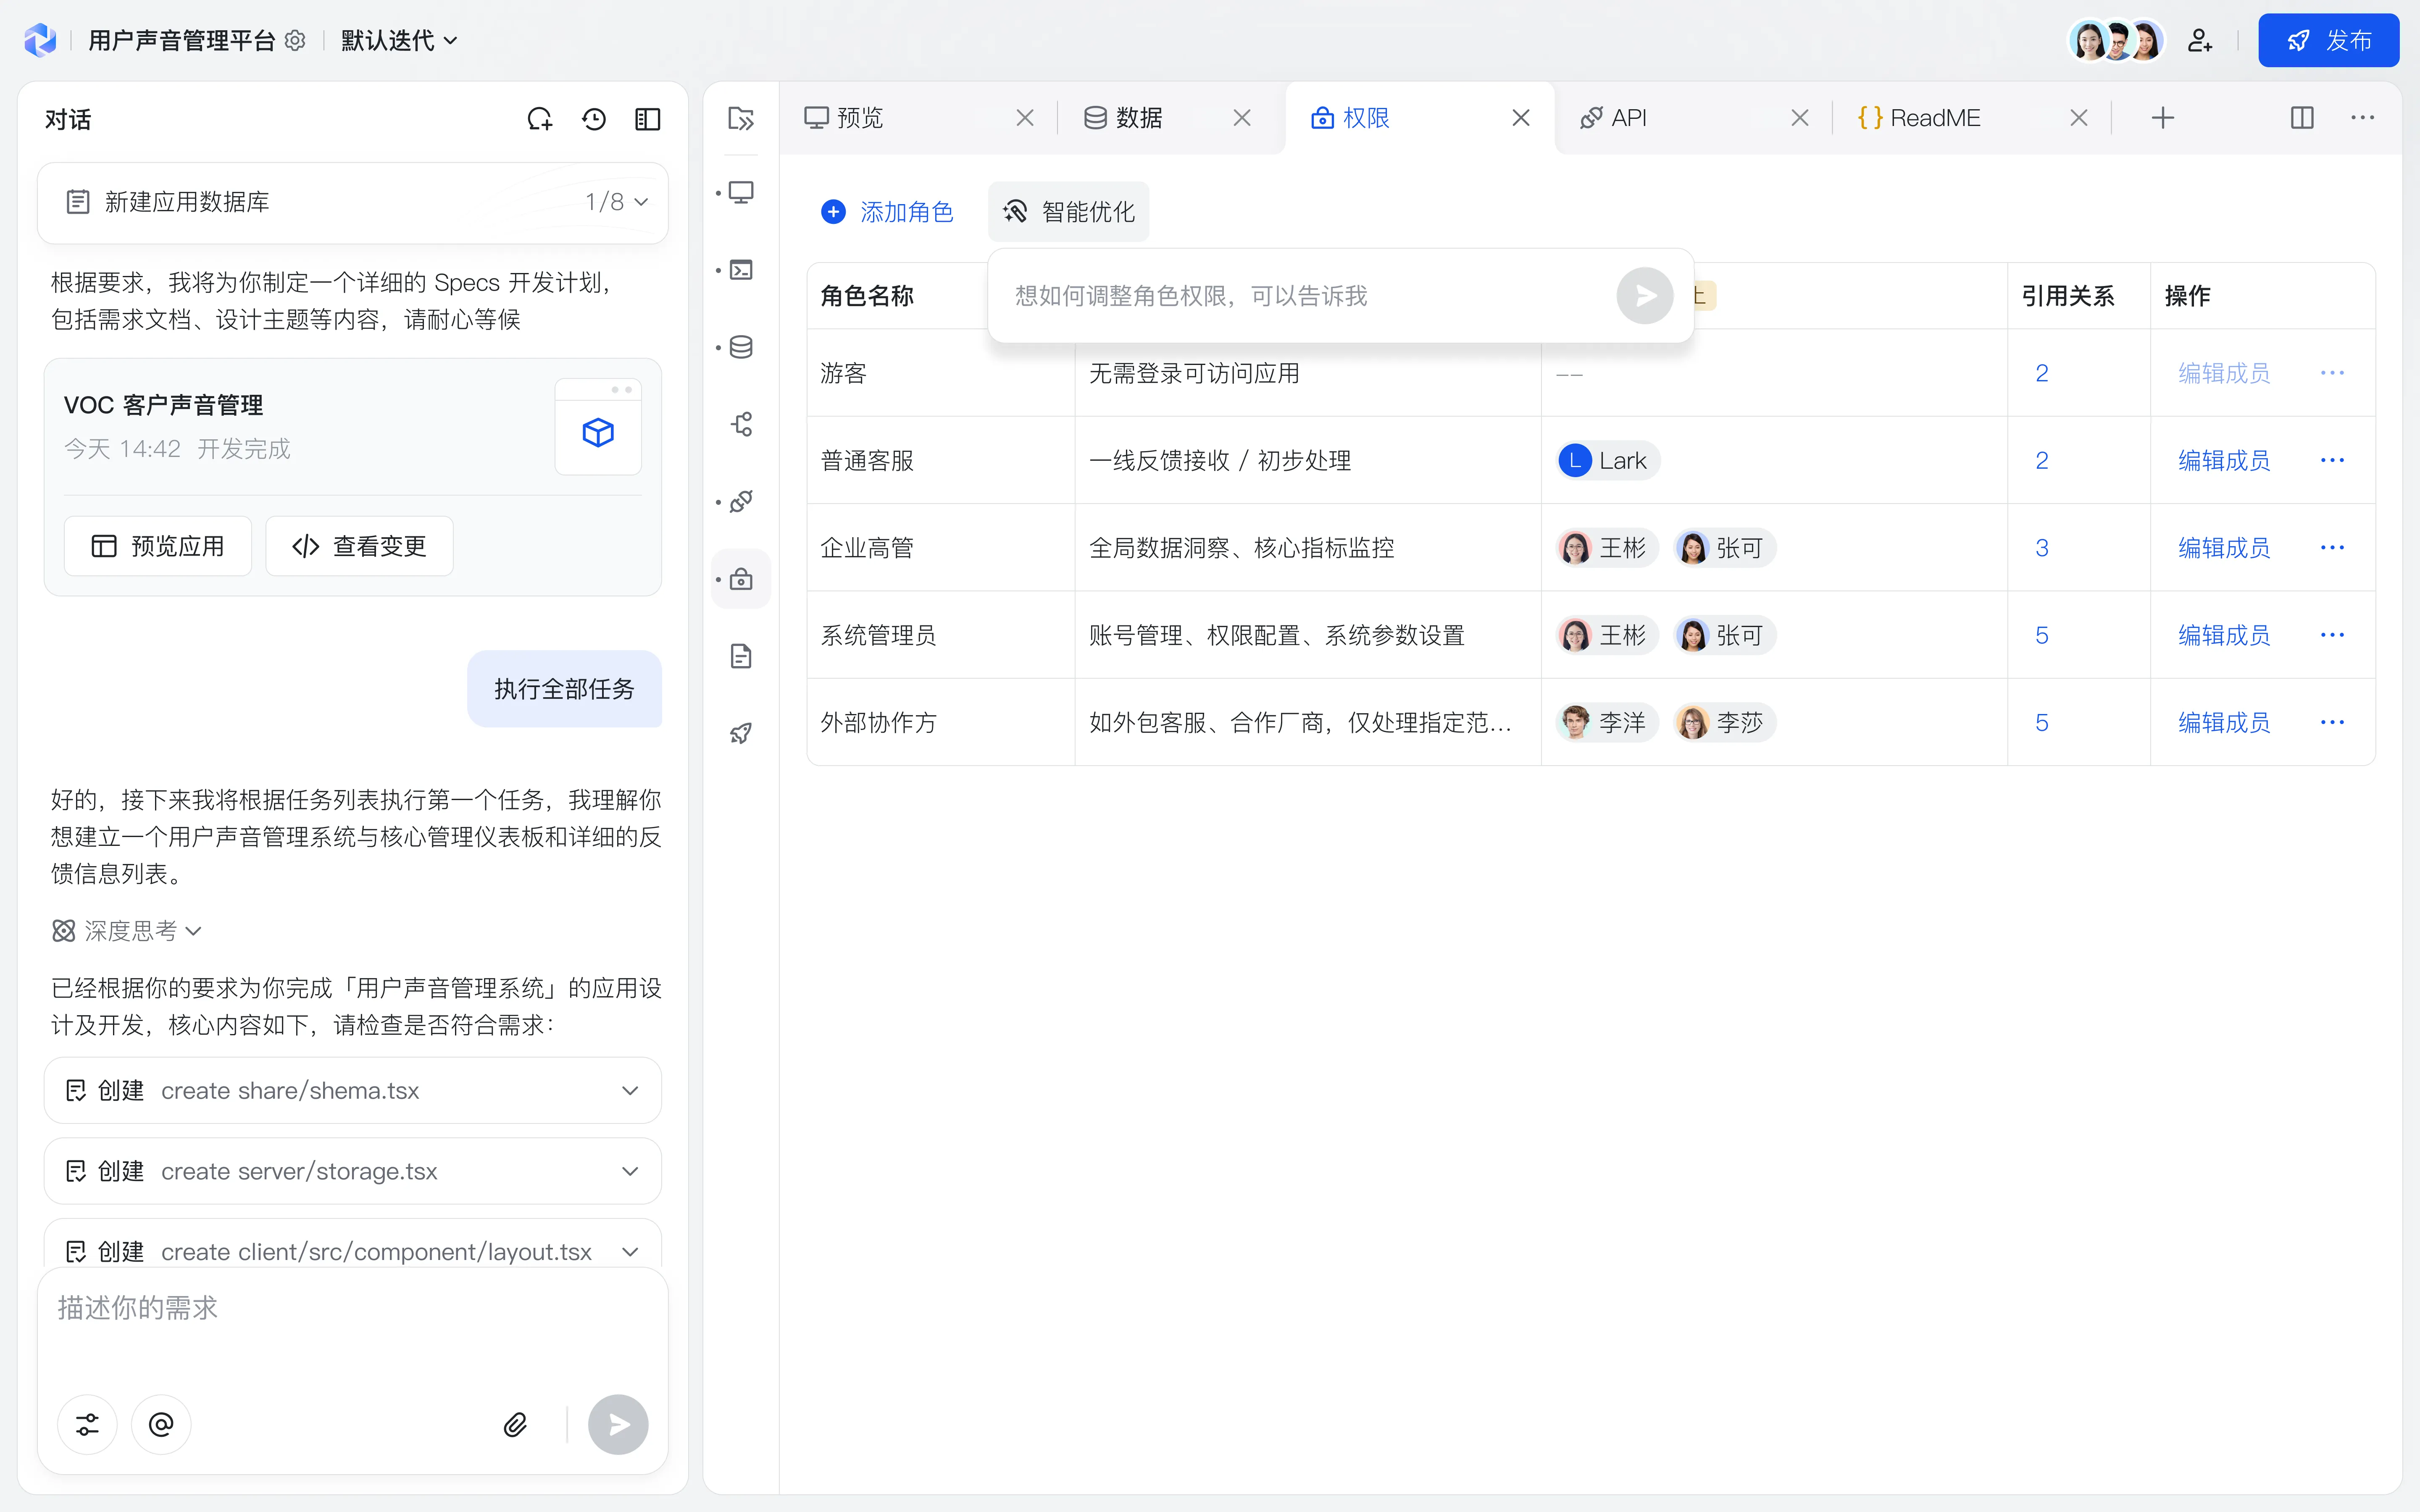This screenshot has width=2420, height=1512.
Task: Start a new conversation icon
Action: (x=540, y=119)
